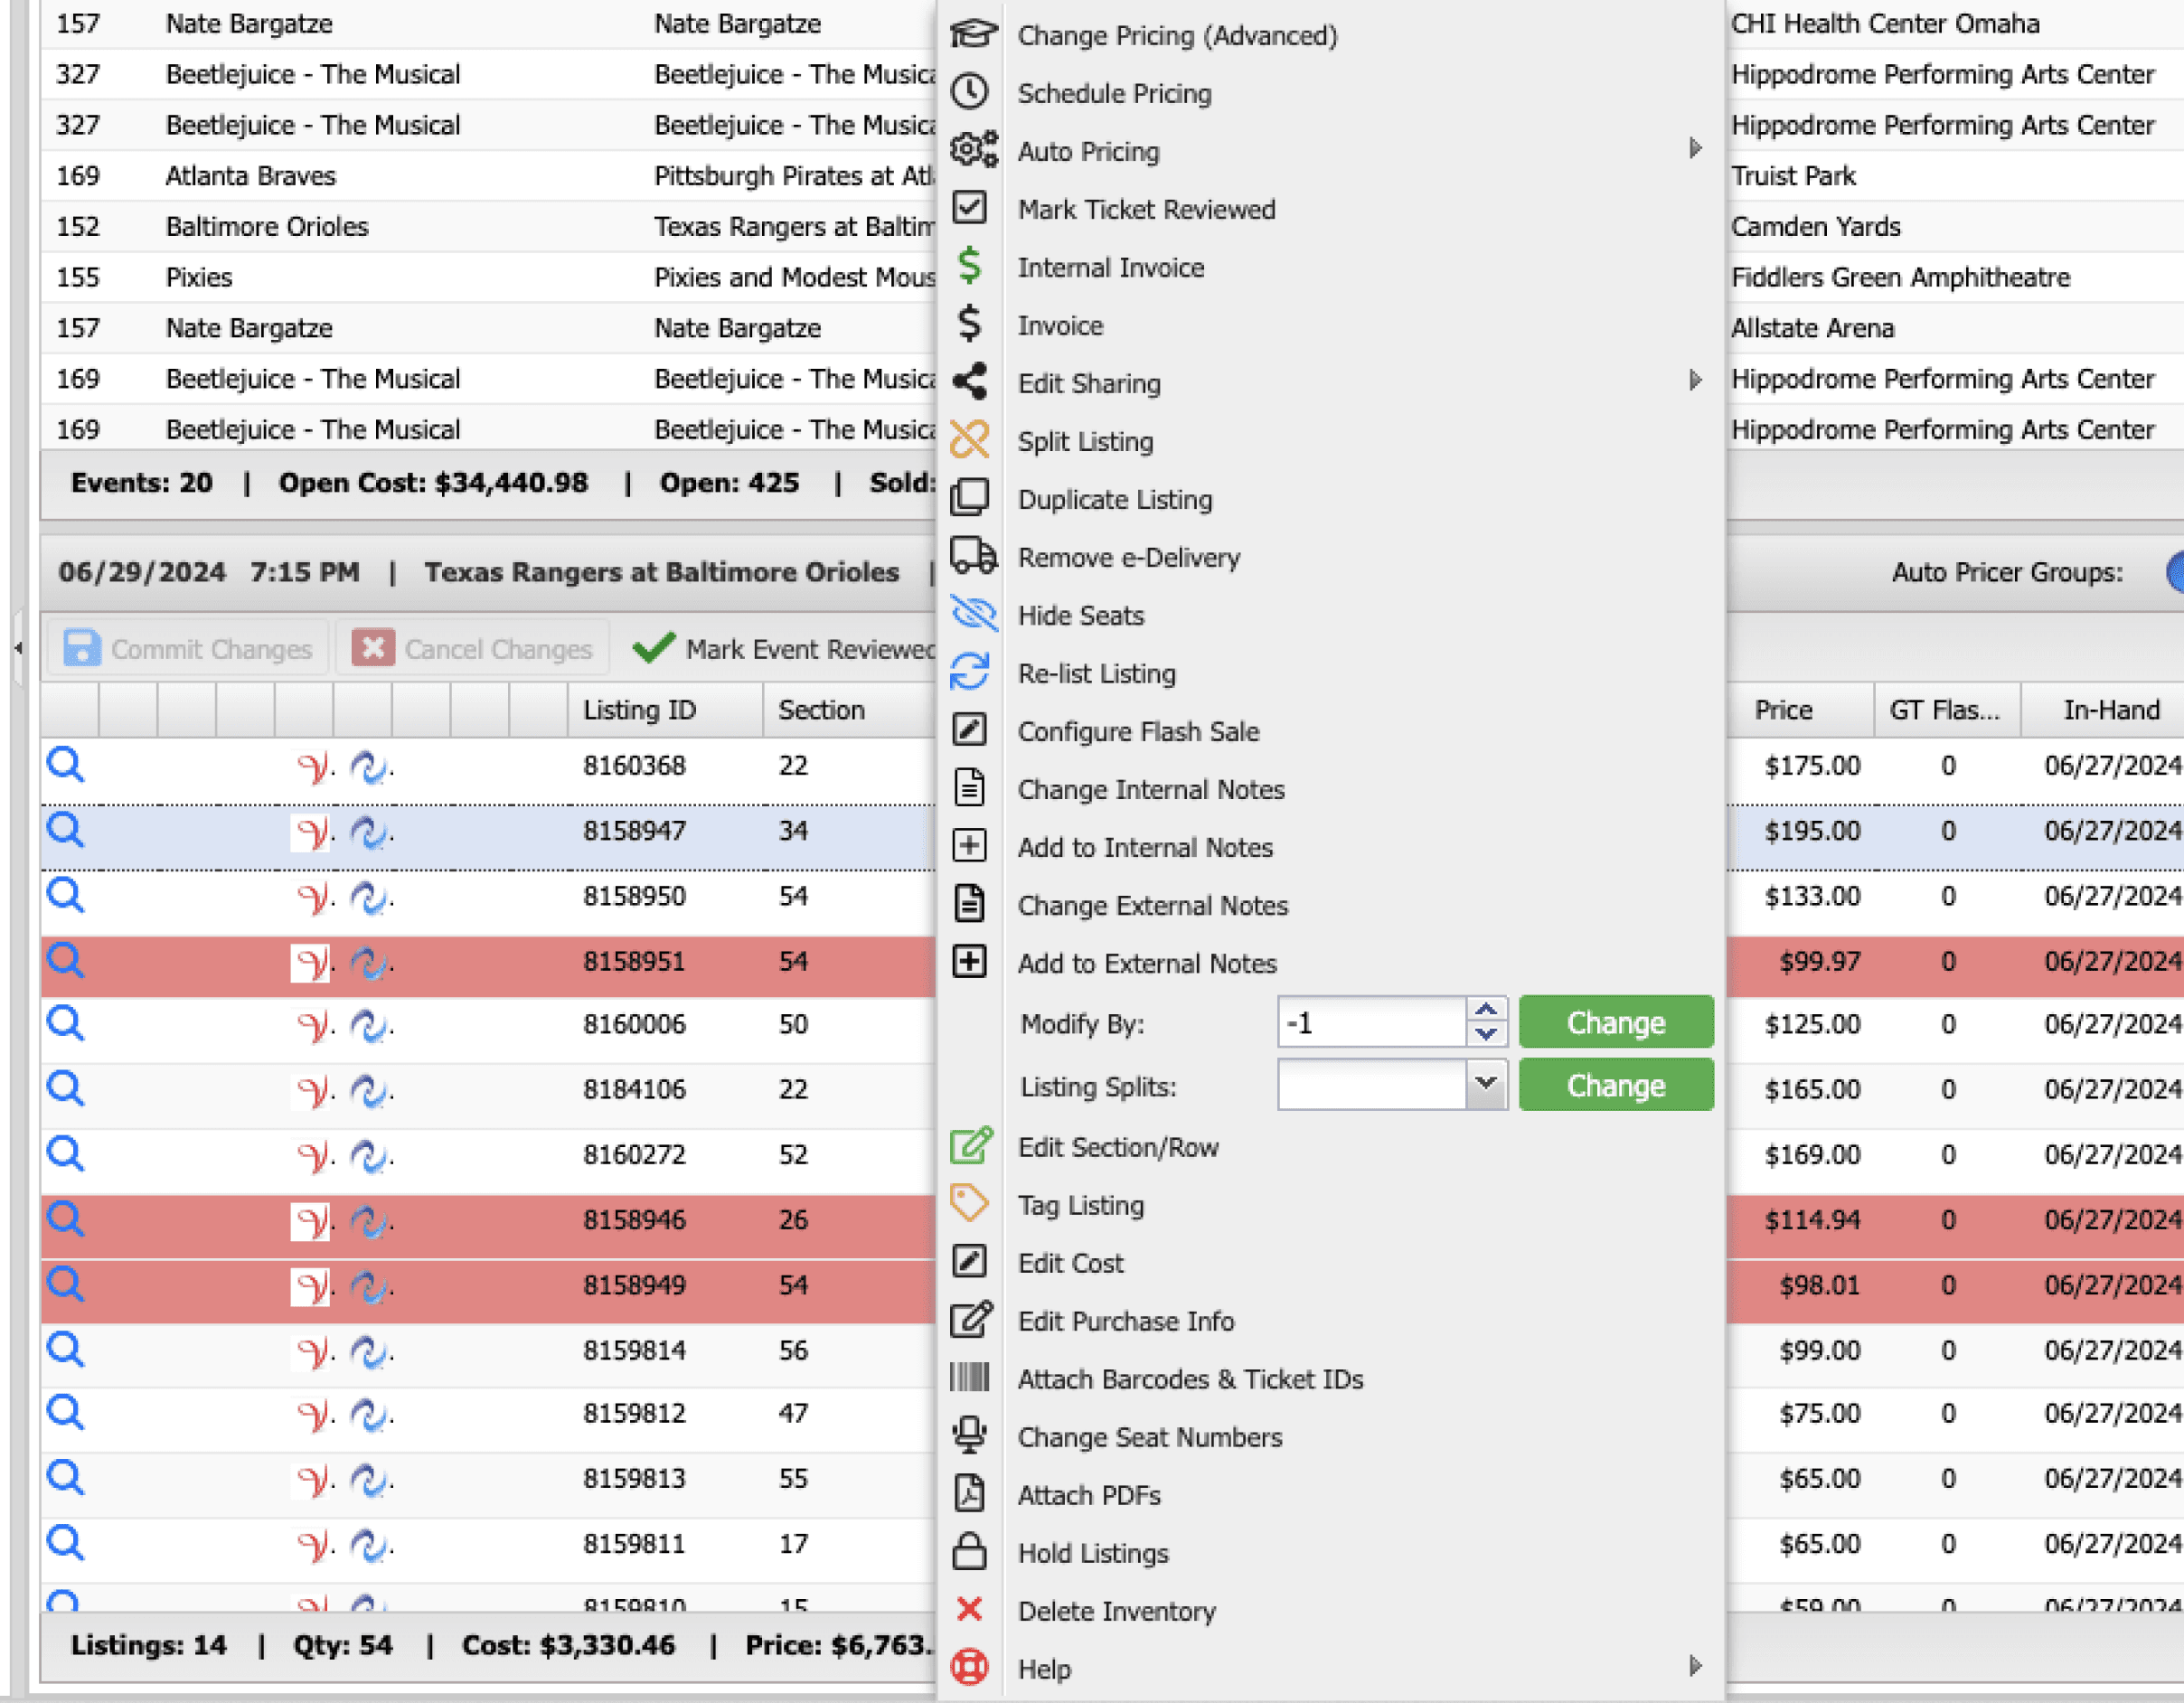Click the Tag Listing tag icon

point(969,1204)
